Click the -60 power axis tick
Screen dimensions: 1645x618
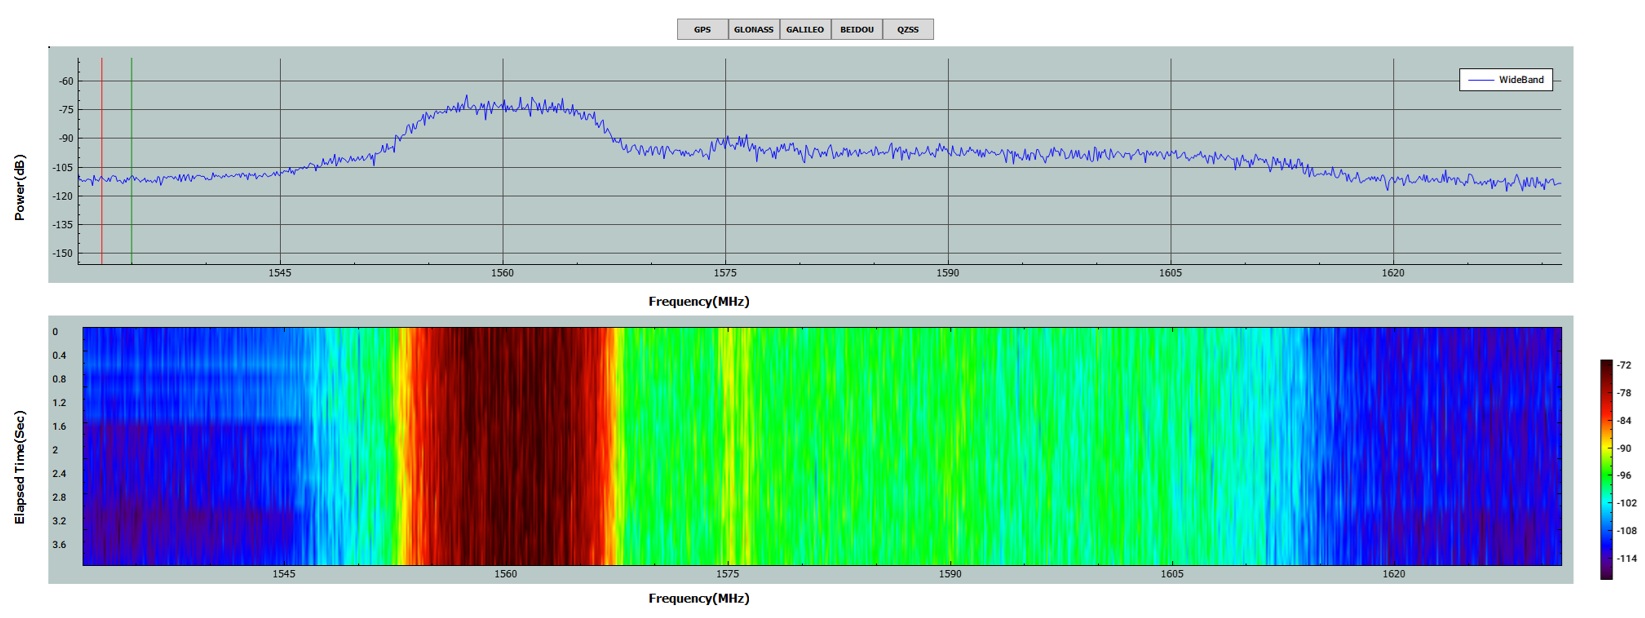[66, 81]
